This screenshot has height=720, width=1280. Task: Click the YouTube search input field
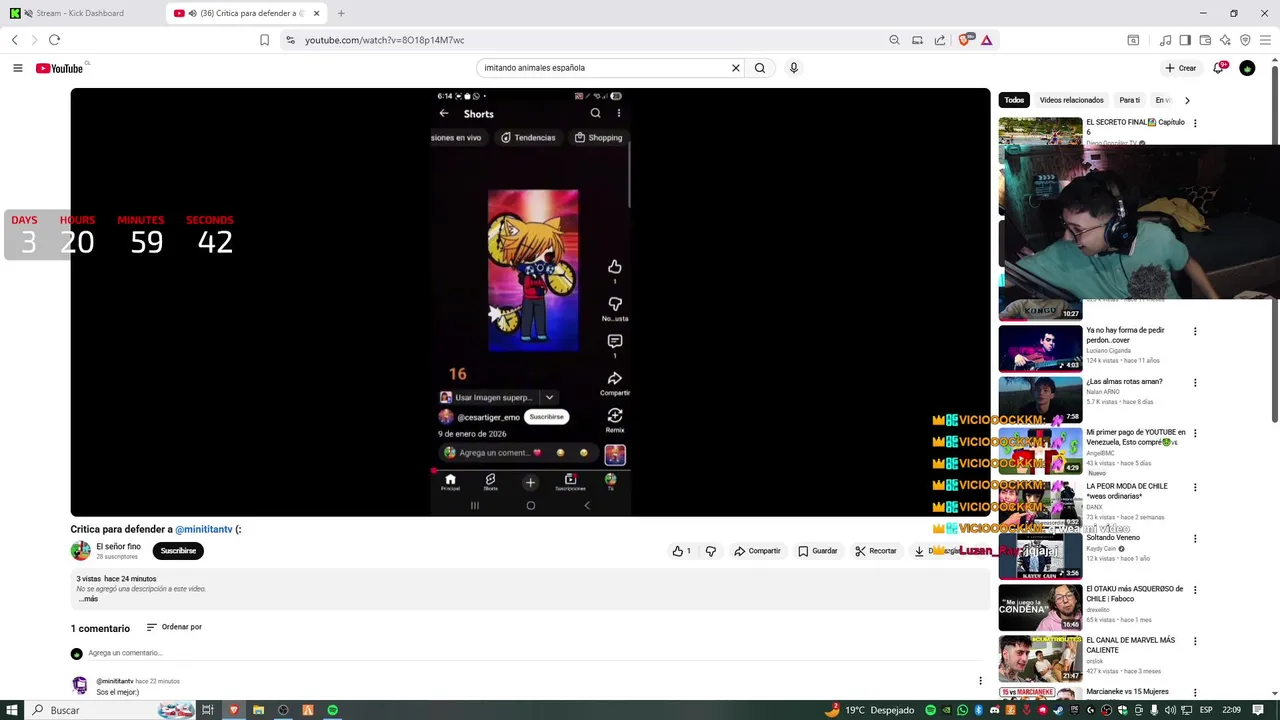(x=605, y=68)
